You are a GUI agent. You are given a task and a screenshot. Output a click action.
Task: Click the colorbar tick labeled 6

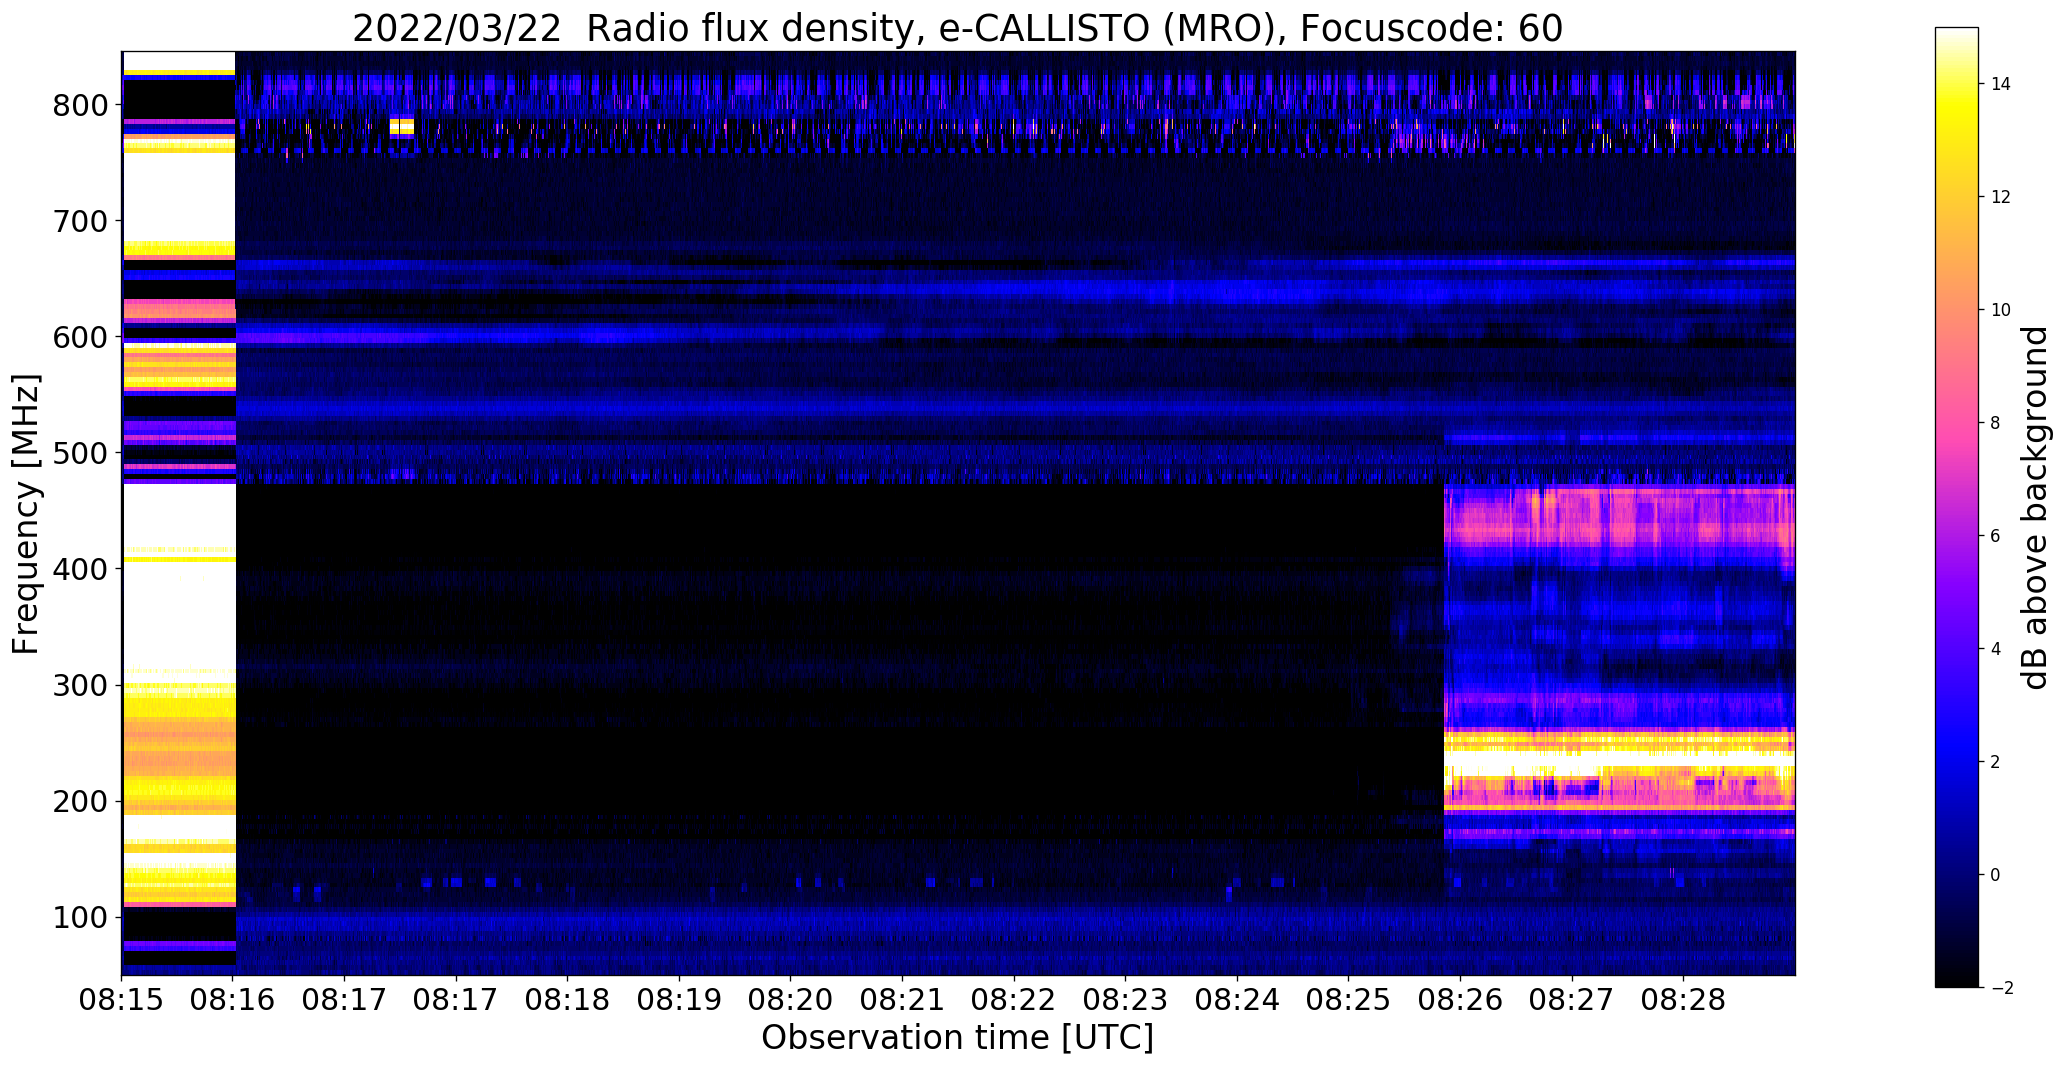pos(1995,536)
